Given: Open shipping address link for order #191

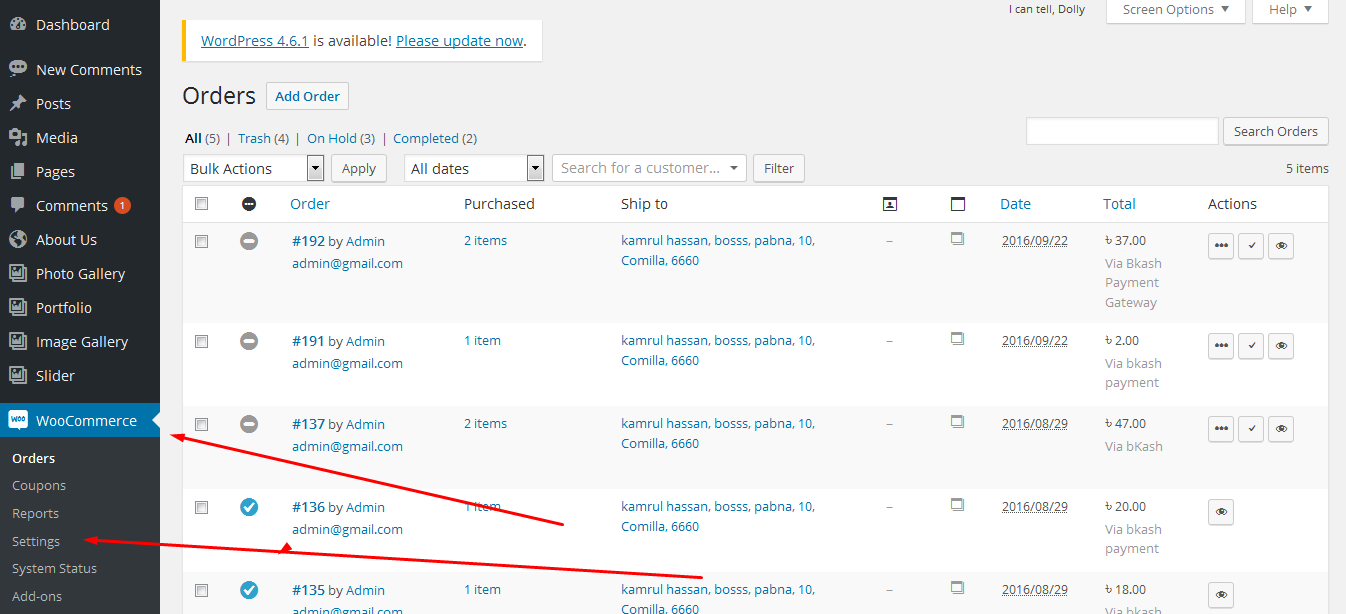Looking at the screenshot, I should [x=718, y=350].
